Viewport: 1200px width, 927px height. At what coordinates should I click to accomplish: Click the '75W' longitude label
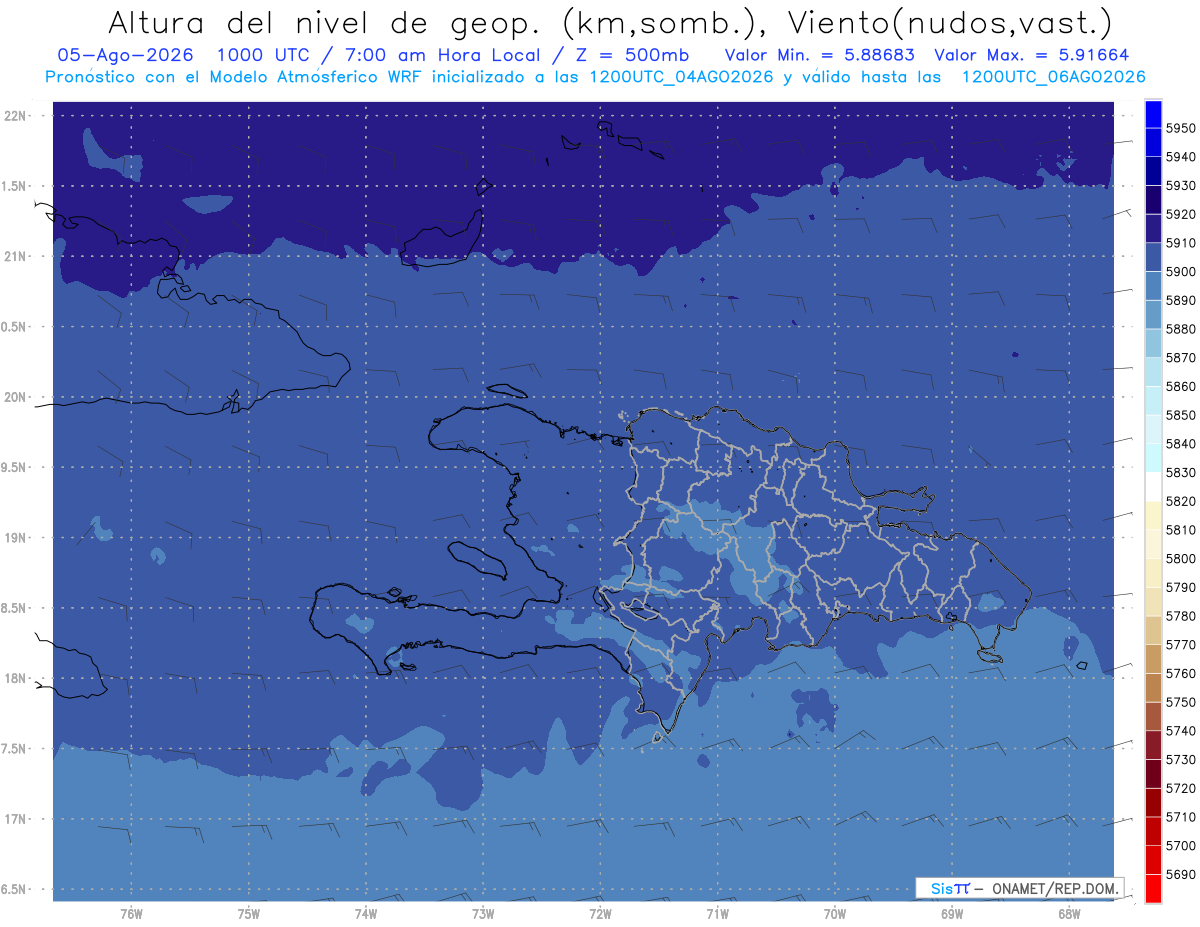(x=249, y=913)
